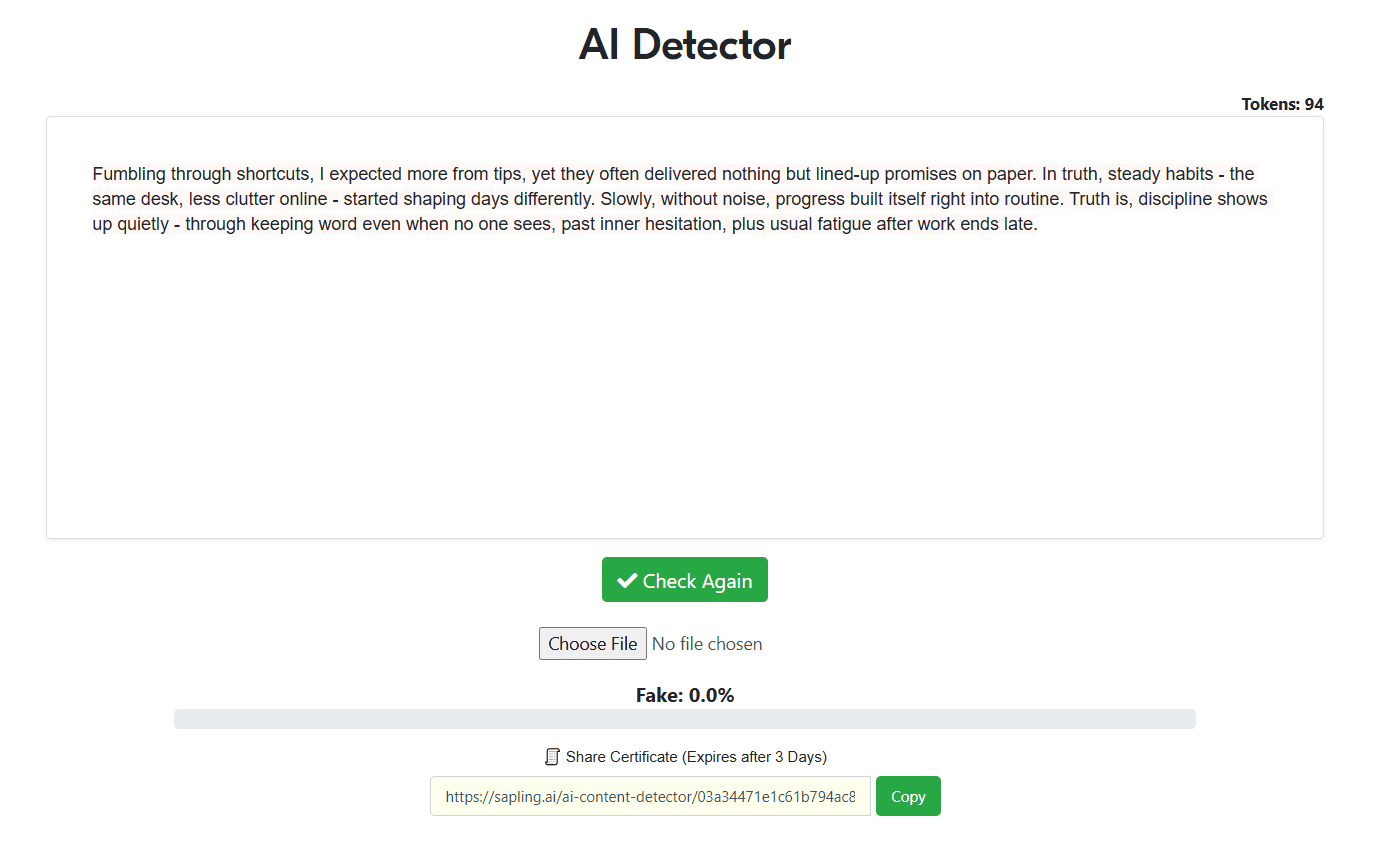Image resolution: width=1378 pixels, height=854 pixels.
Task: Click the Share Certificate expiry text
Action: click(696, 757)
